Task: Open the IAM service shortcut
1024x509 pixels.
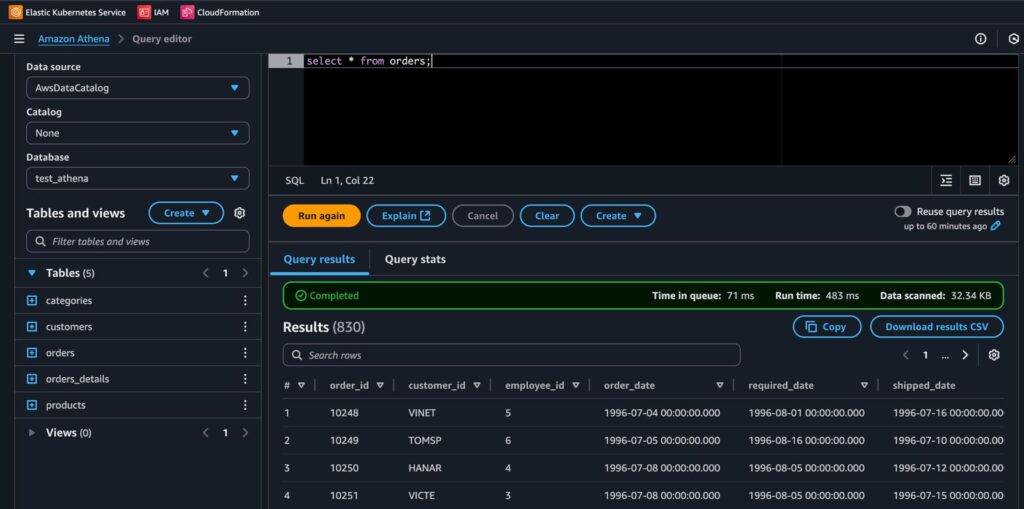Action: pyautogui.click(x=153, y=12)
